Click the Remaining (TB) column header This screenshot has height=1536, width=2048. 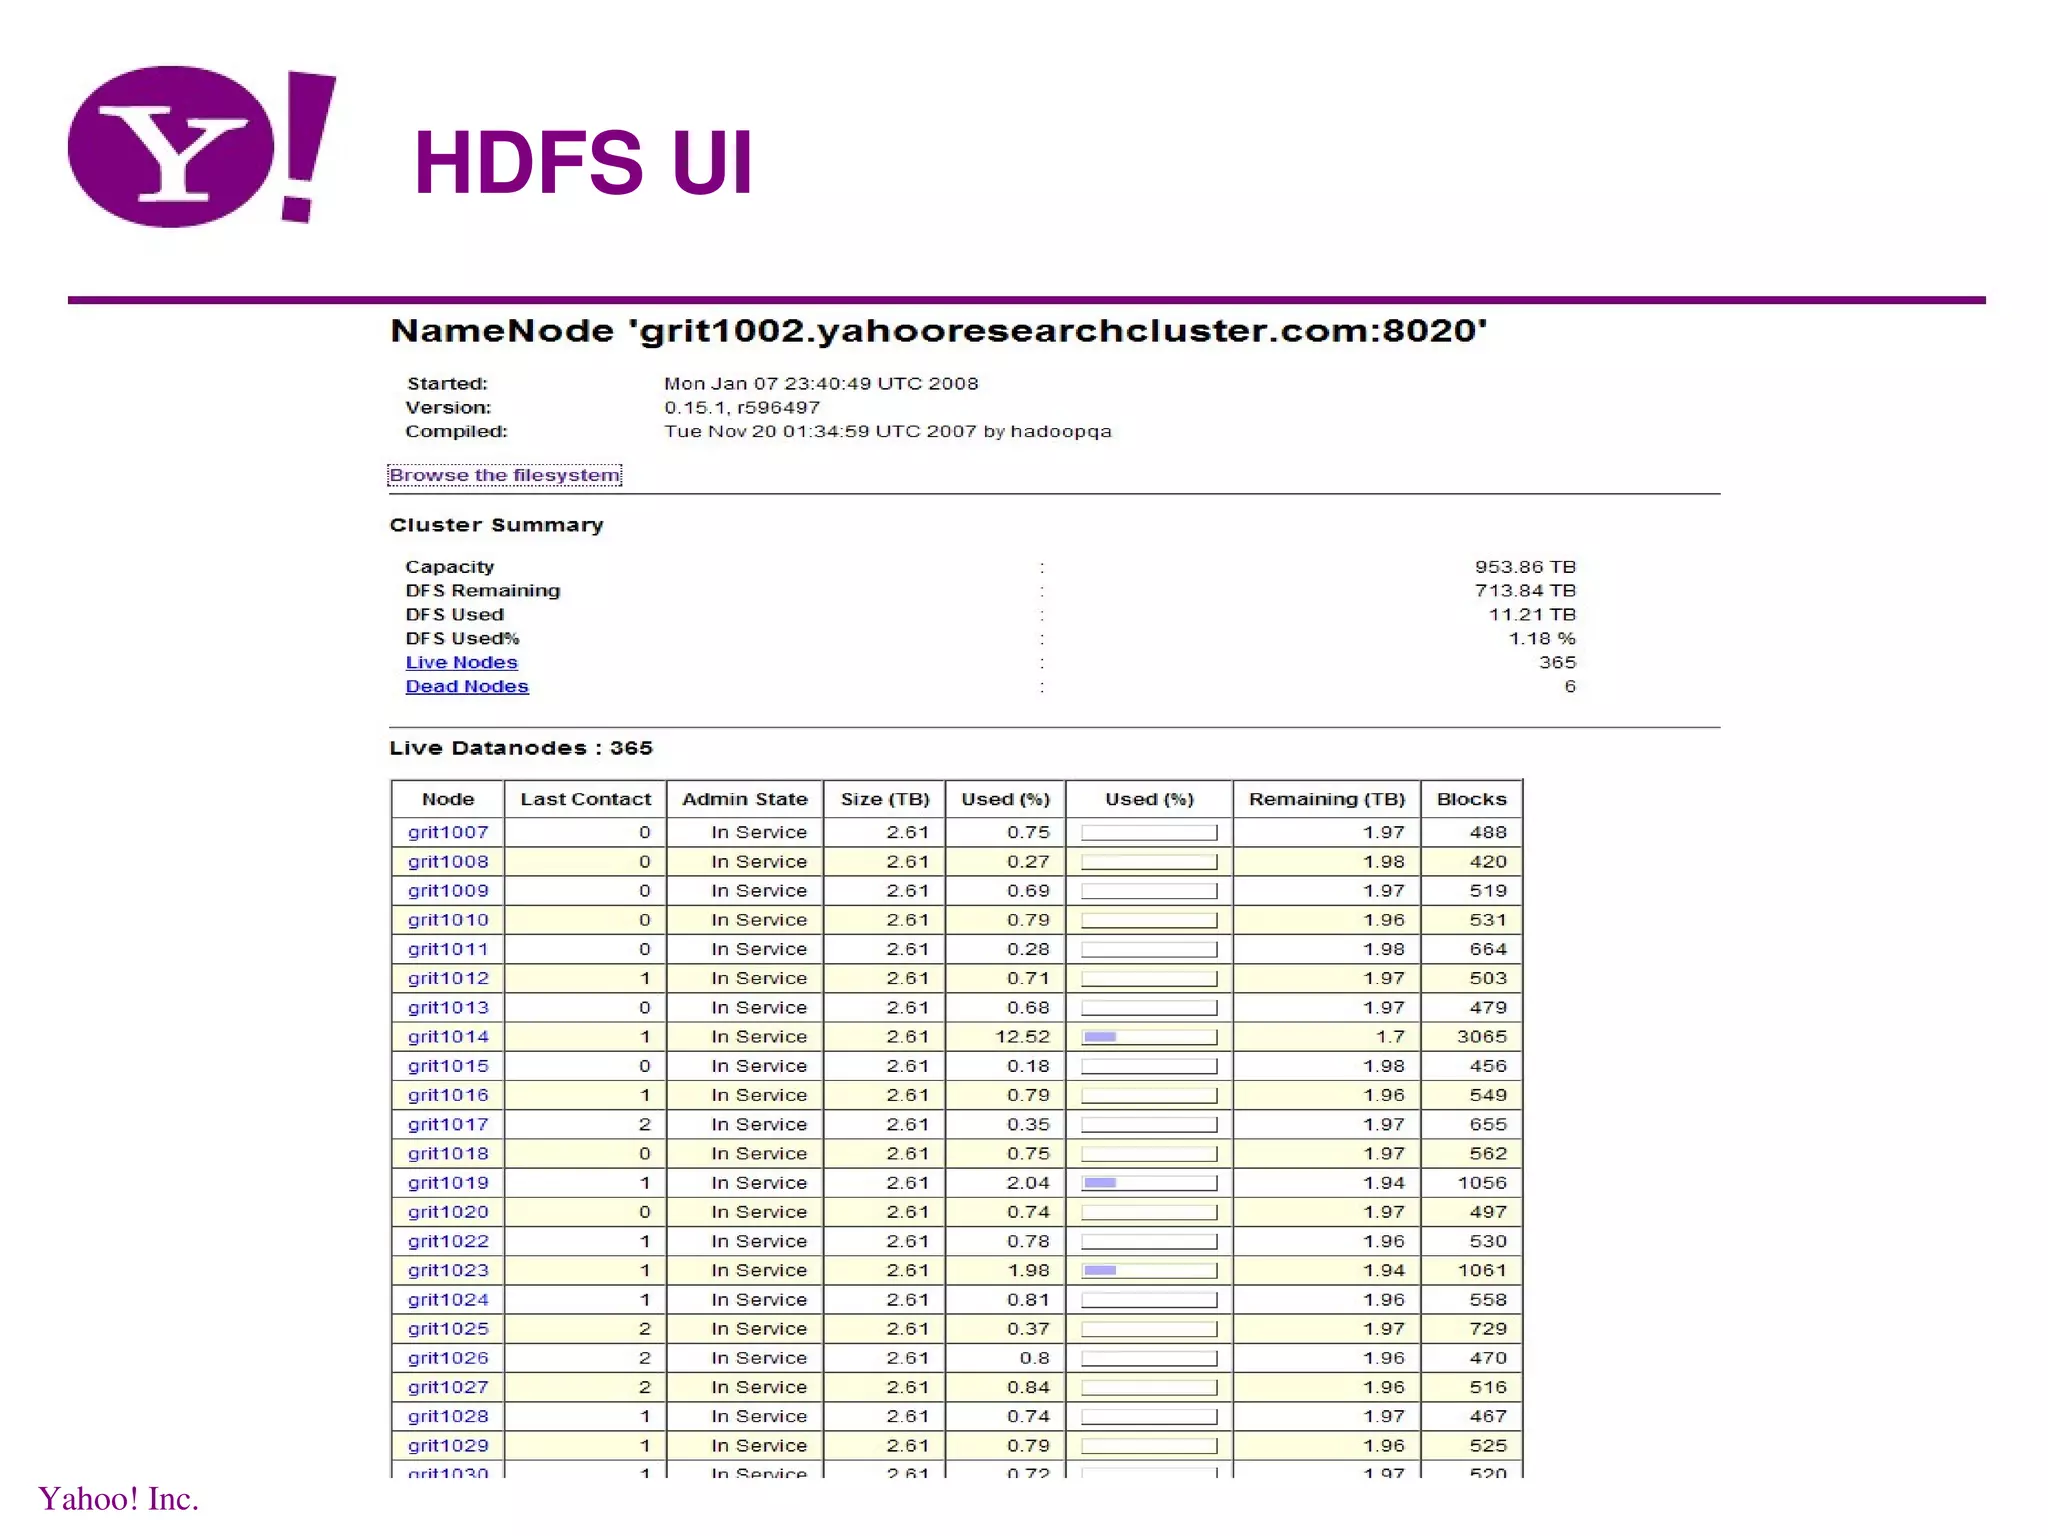(1326, 799)
